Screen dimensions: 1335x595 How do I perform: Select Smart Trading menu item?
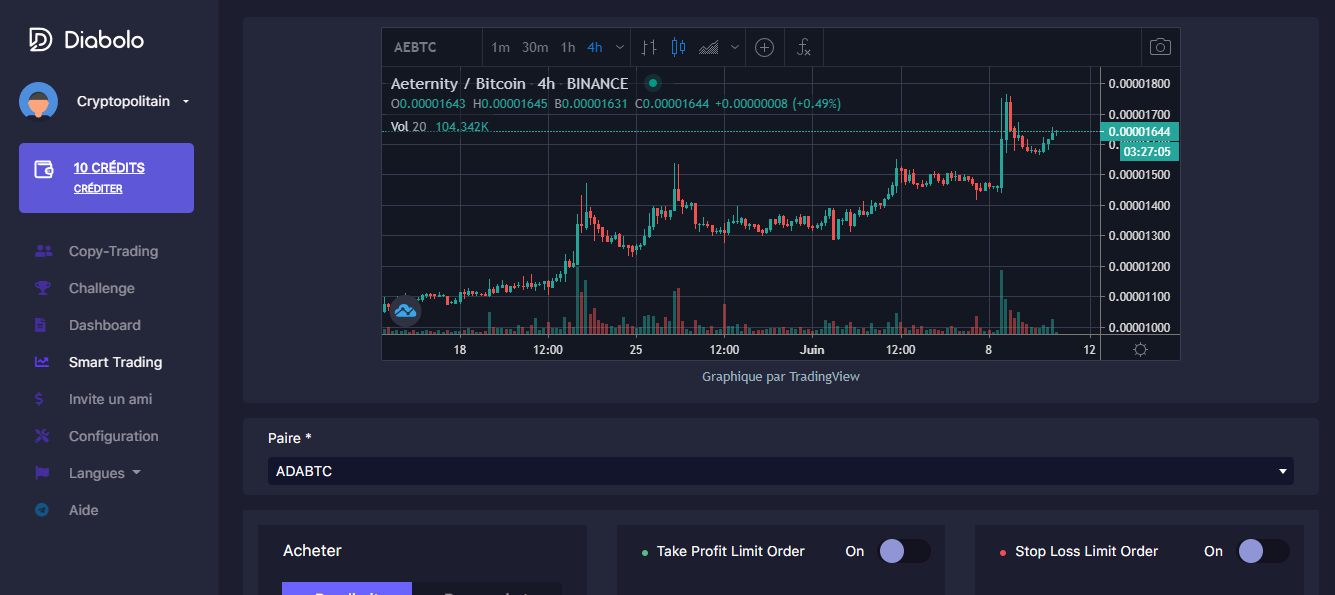[115, 362]
